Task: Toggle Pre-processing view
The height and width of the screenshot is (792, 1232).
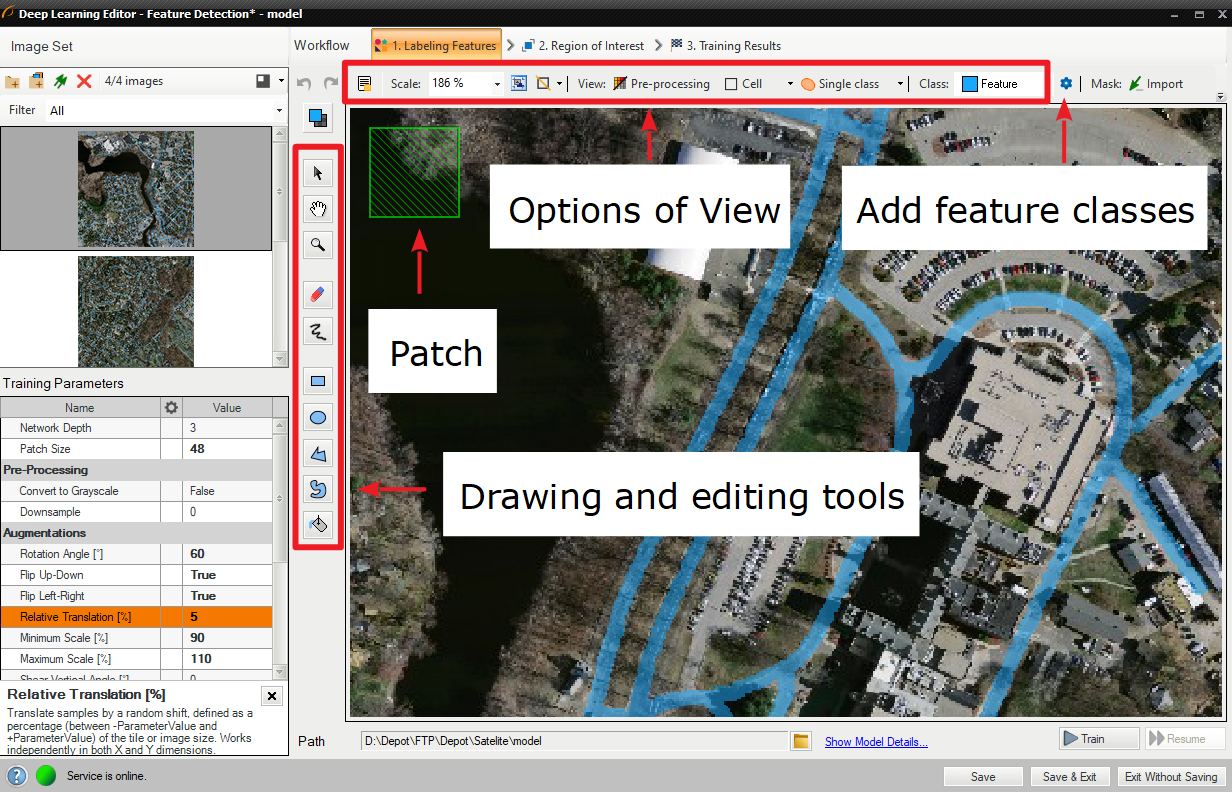Action: (661, 84)
